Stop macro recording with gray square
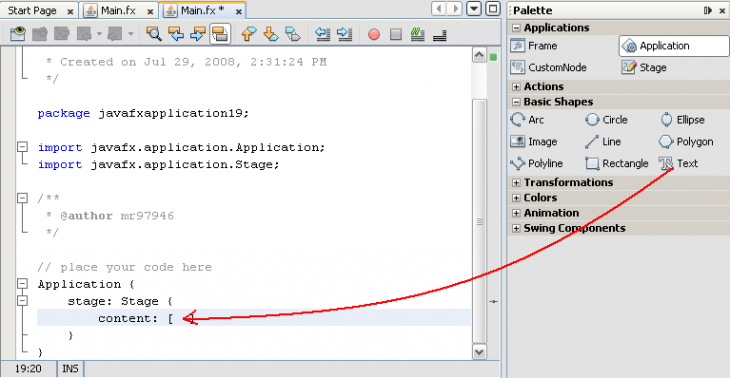Screen dimensions: 730x378 click(x=396, y=34)
